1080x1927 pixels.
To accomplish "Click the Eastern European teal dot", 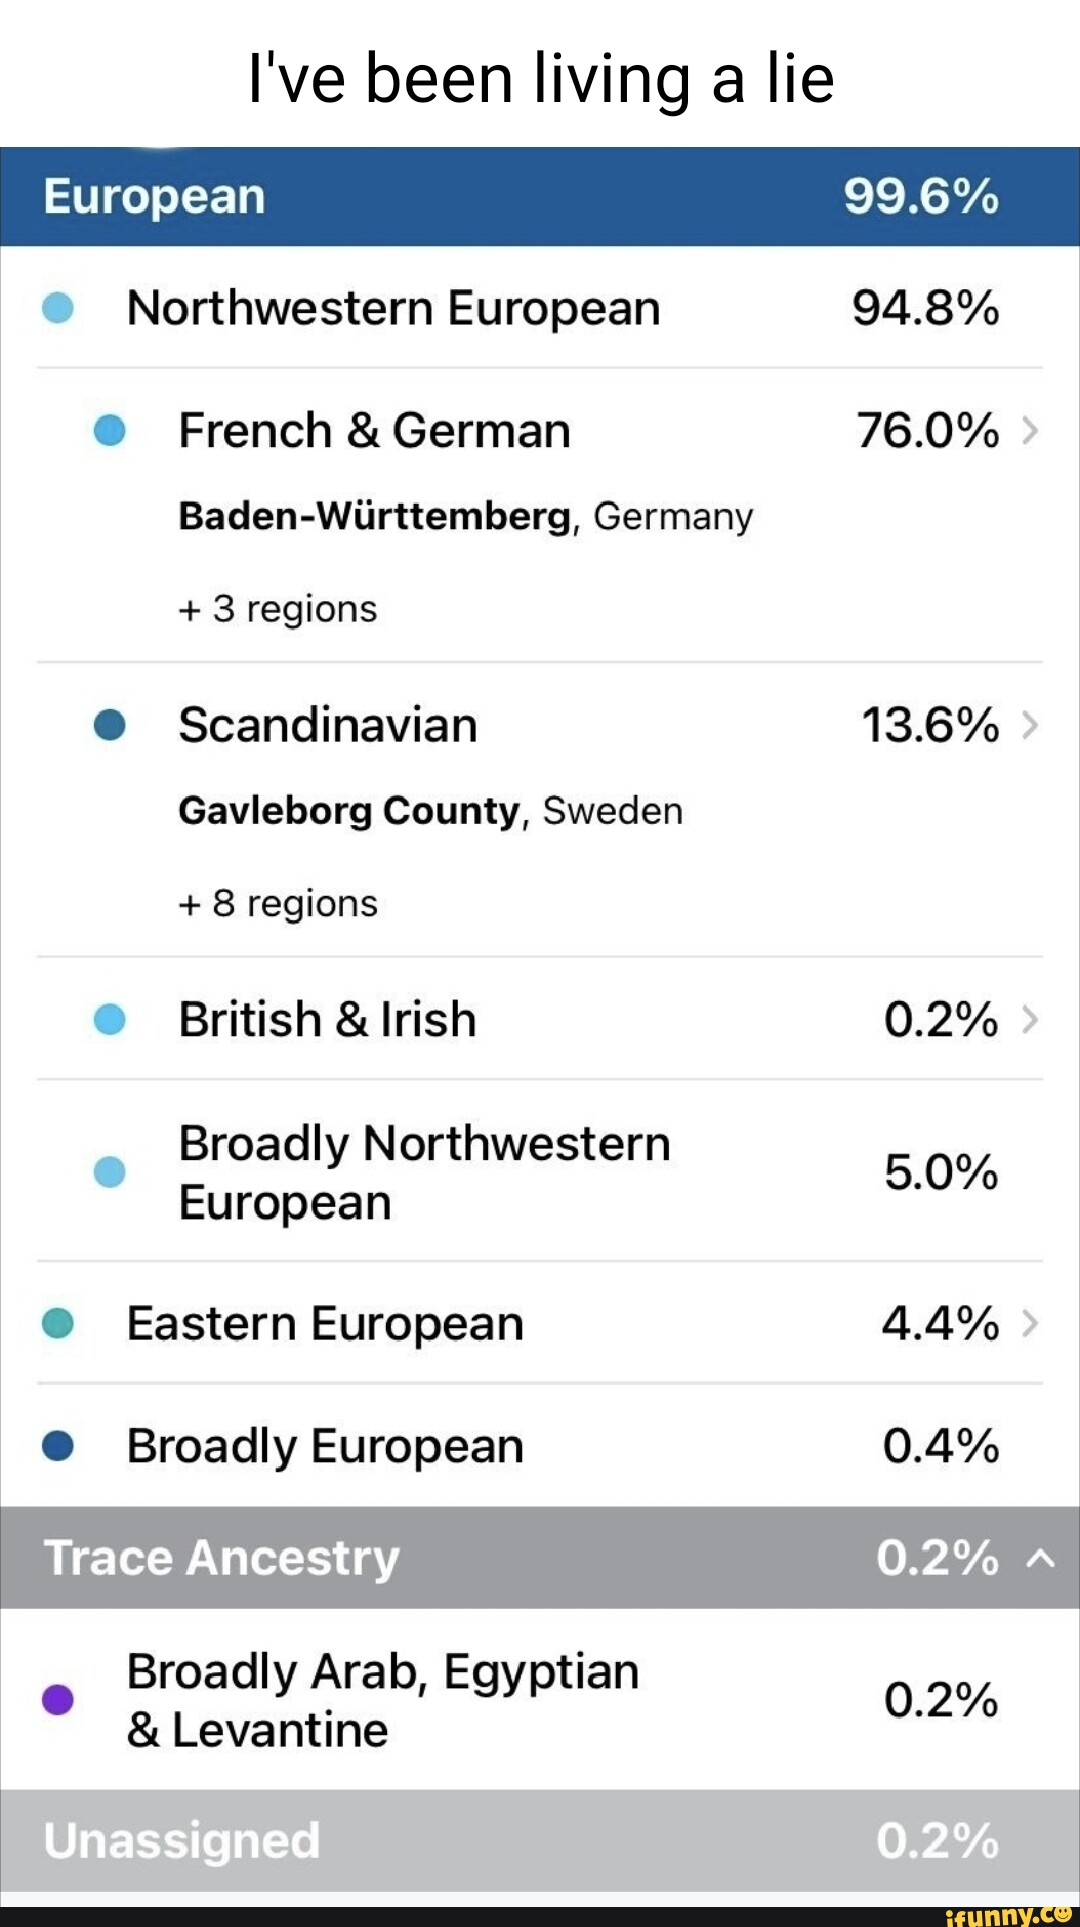I will point(58,1323).
